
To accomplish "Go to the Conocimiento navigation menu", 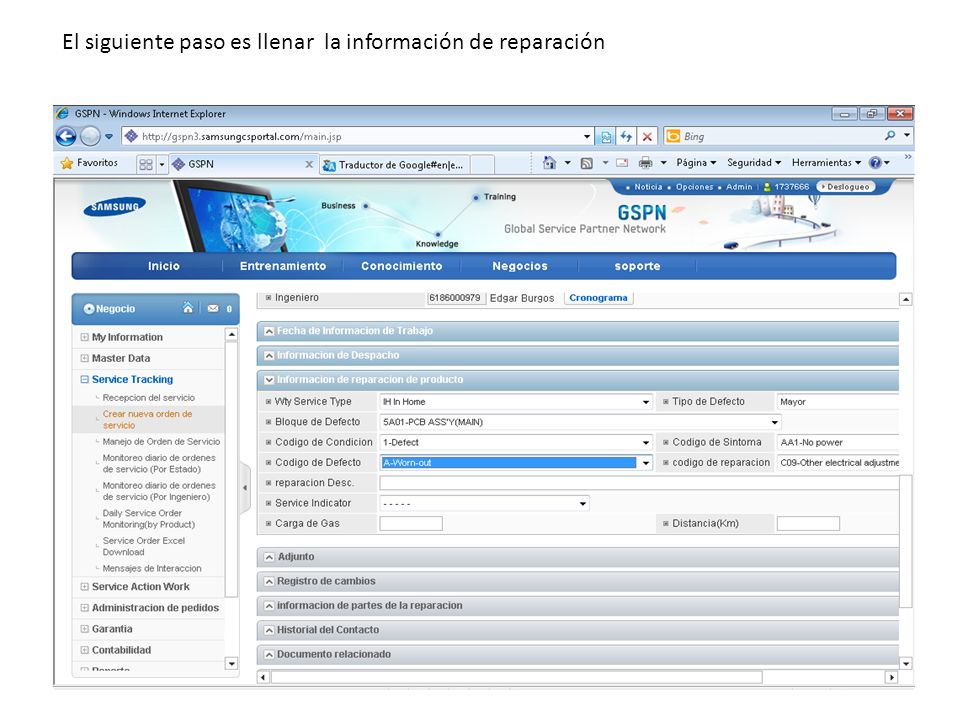I will click(x=402, y=266).
